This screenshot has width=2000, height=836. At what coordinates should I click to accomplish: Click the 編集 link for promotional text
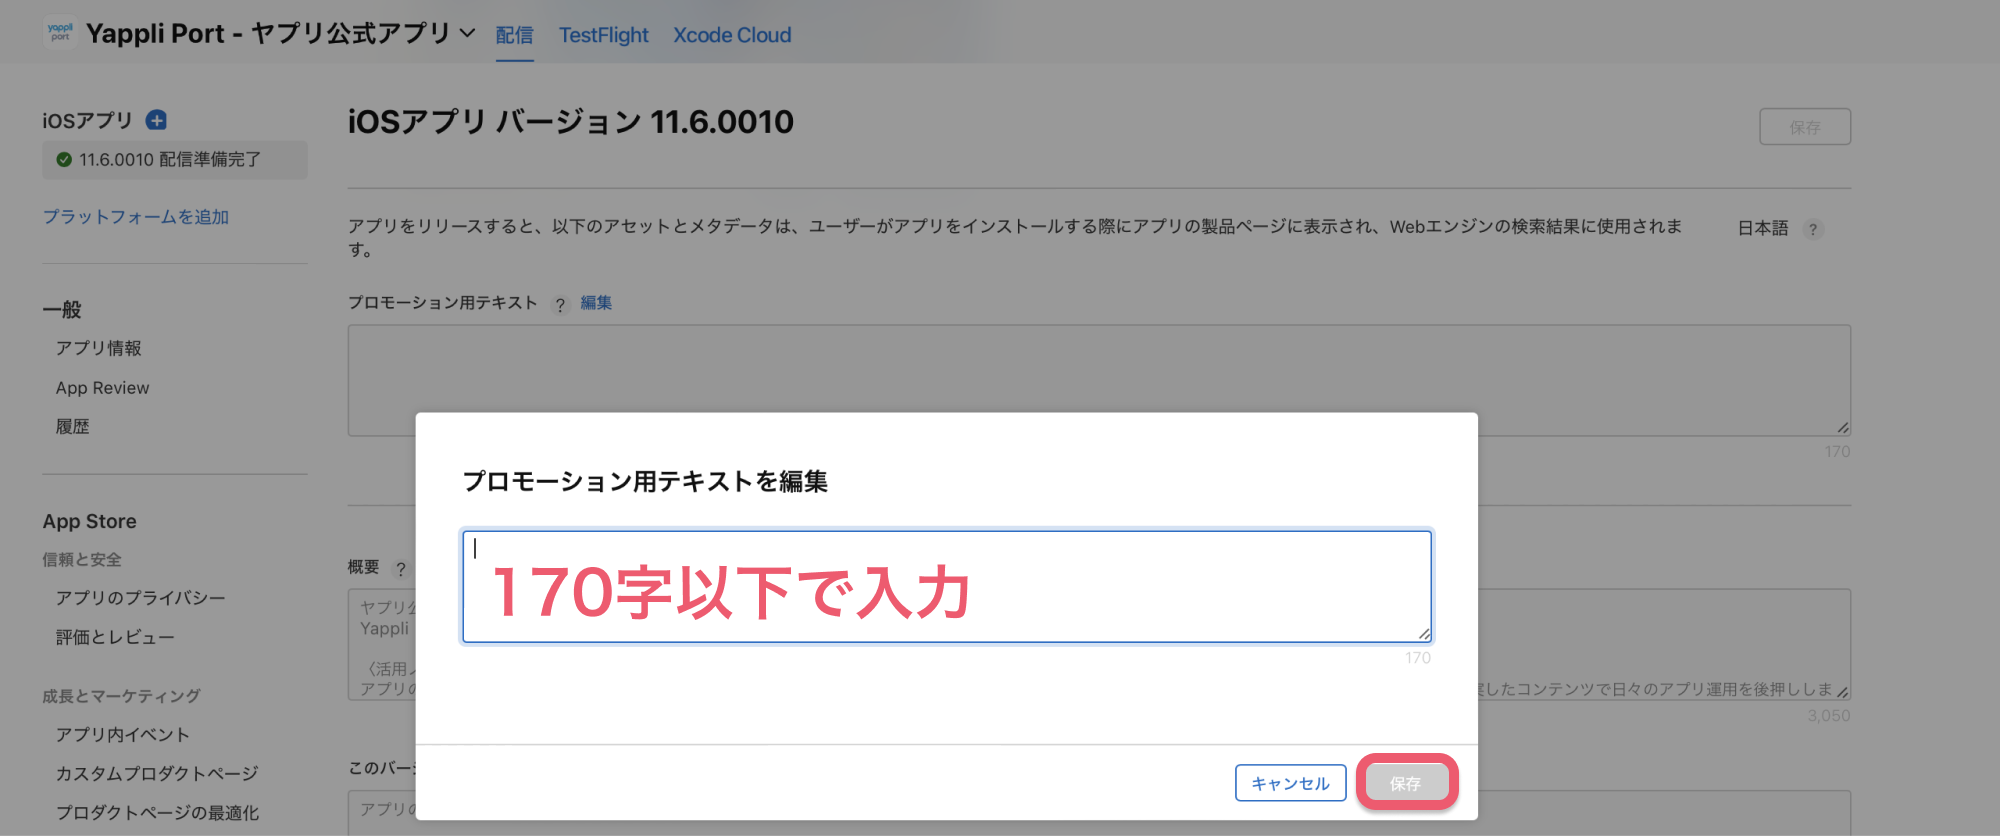coord(596,303)
